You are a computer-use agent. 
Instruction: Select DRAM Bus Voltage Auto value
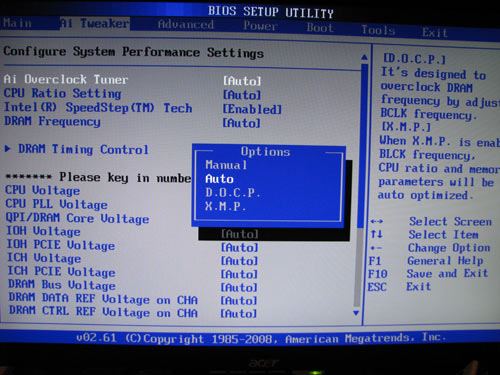(x=239, y=287)
